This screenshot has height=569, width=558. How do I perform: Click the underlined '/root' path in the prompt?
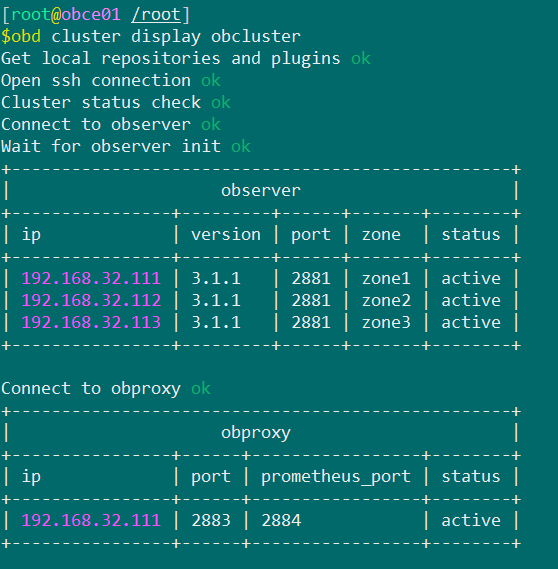(x=156, y=15)
